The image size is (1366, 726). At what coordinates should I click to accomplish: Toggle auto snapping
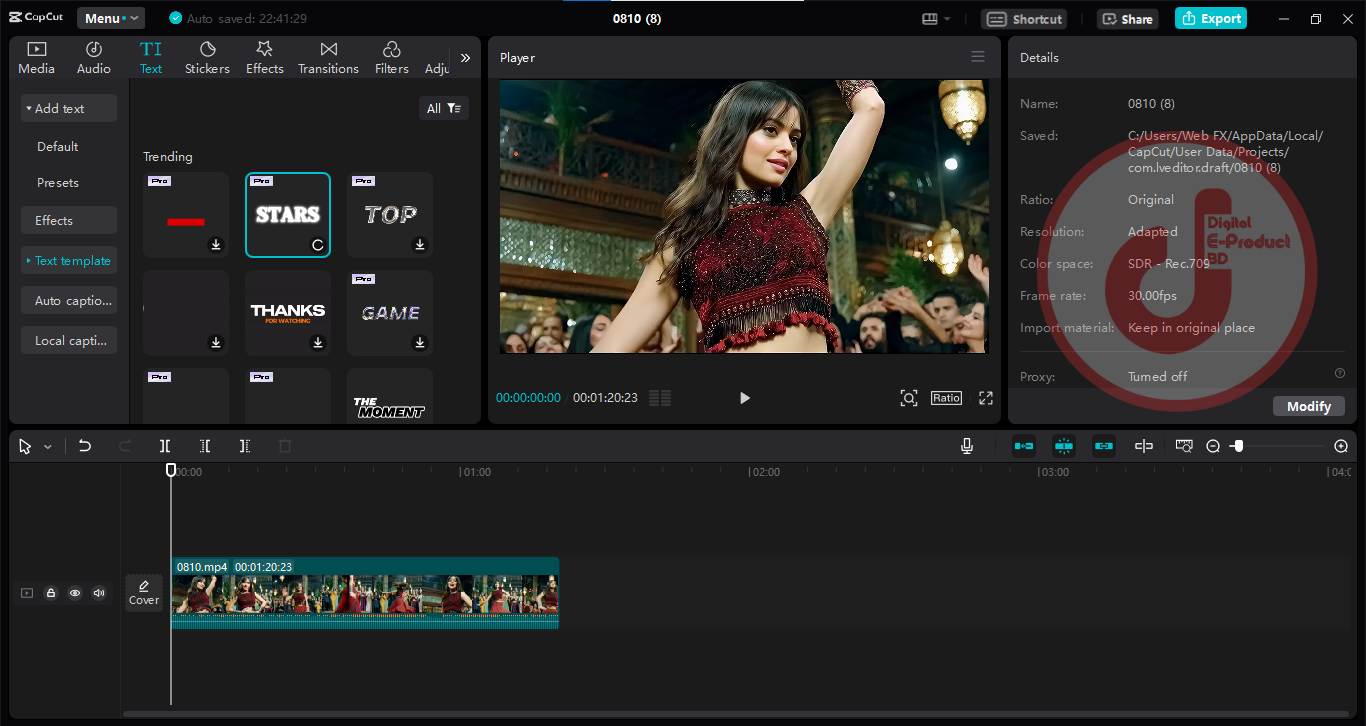(x=1064, y=446)
